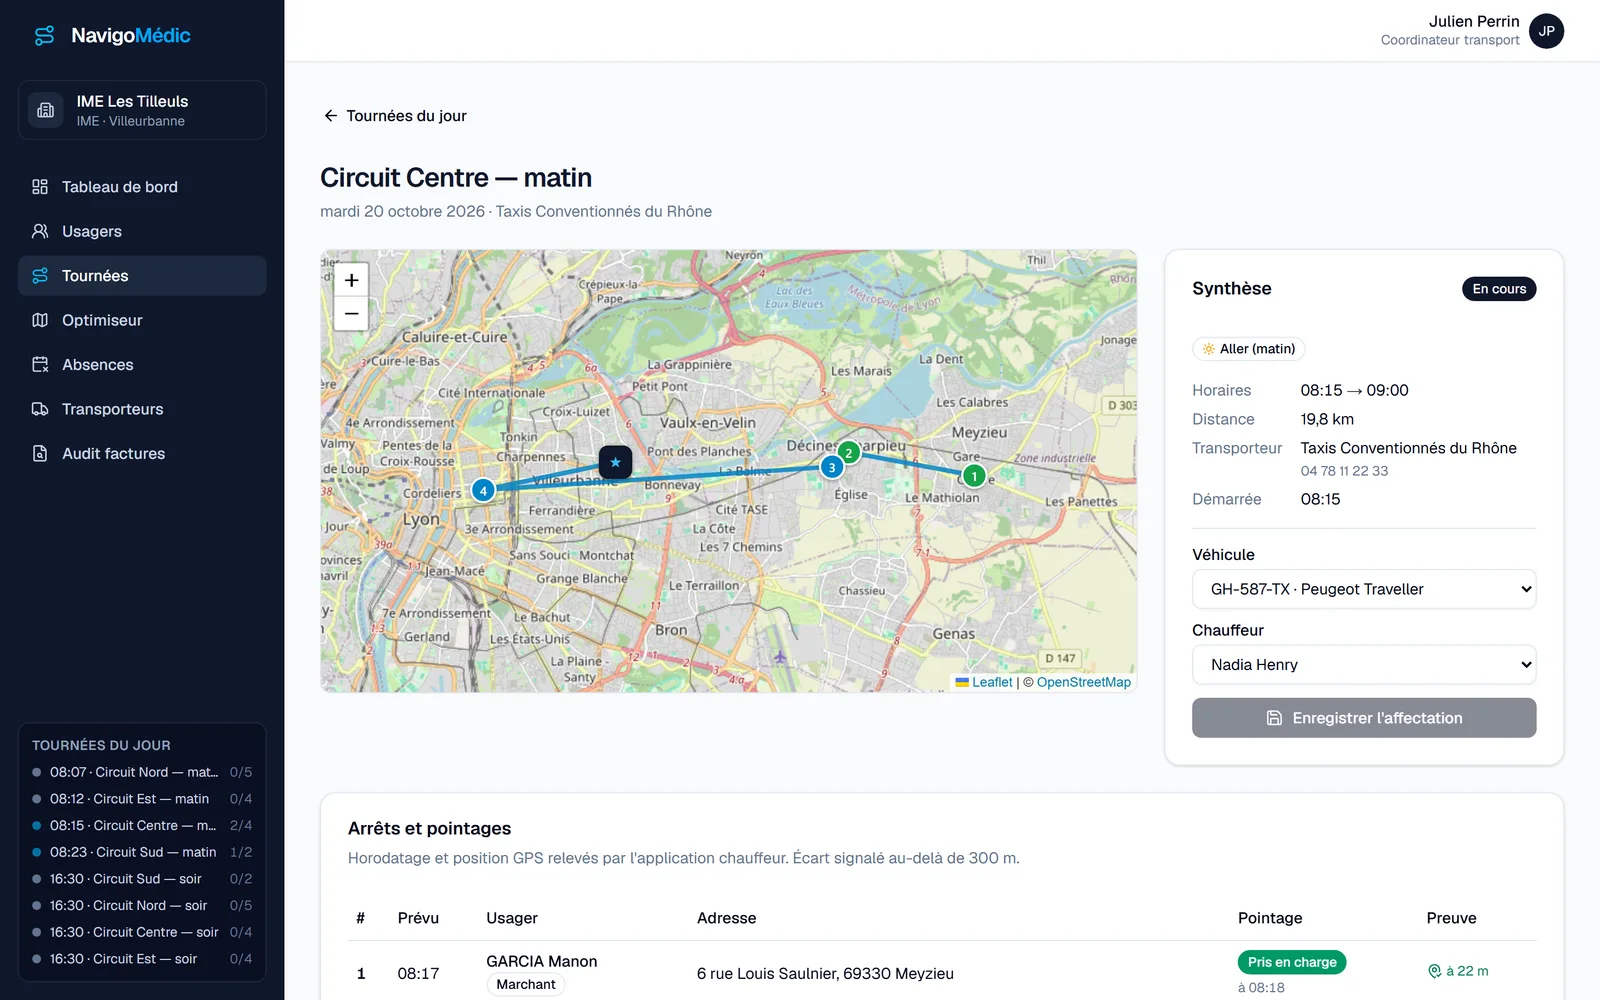Click Enregistrer l'affectation button
The image size is (1600, 1000).
tap(1364, 718)
